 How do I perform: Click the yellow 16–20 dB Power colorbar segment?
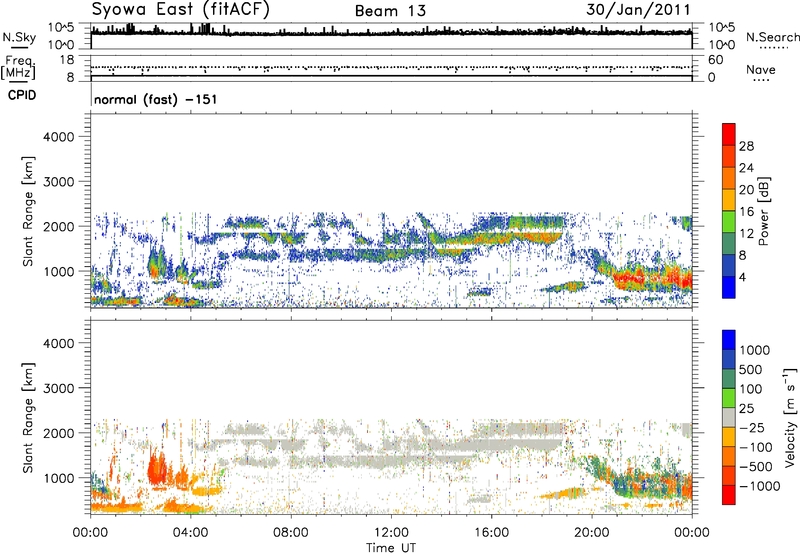pos(729,199)
